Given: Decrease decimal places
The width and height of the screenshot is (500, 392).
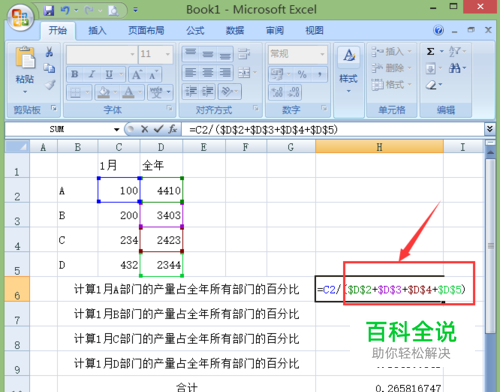Looking at the screenshot, I should (x=293, y=92).
